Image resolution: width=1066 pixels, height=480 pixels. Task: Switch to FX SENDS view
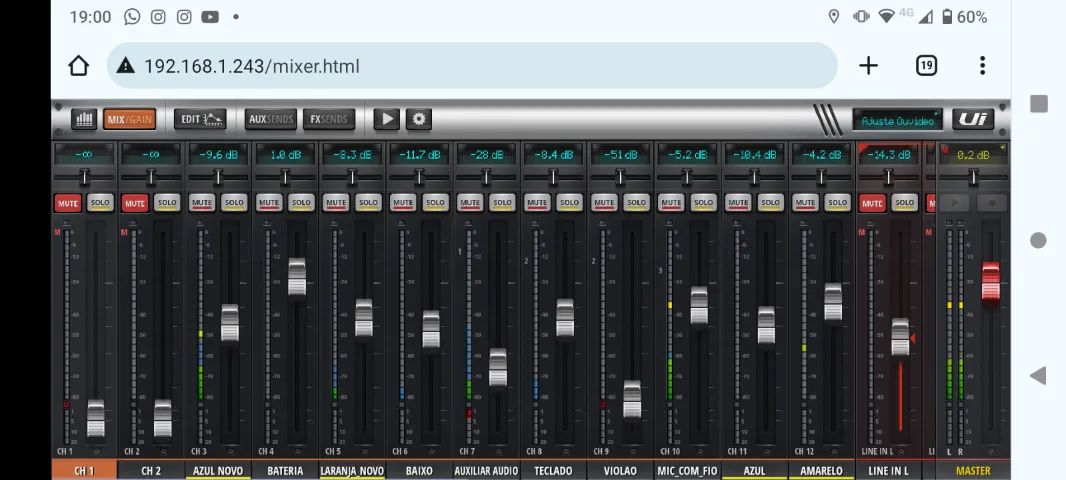click(329, 119)
